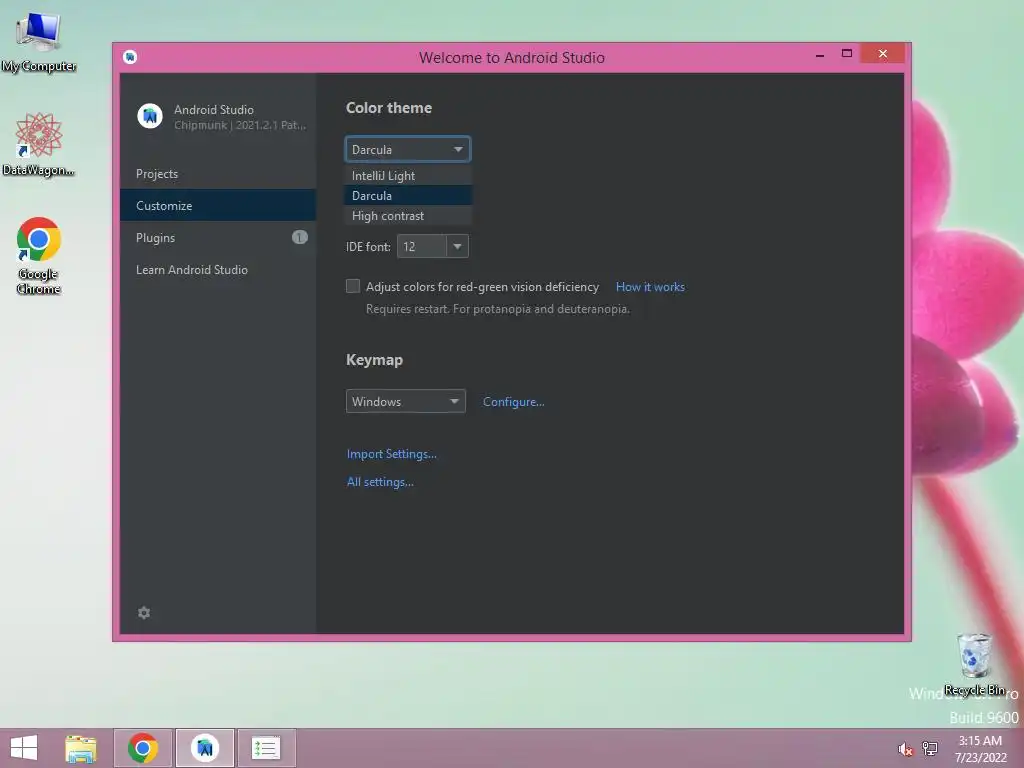The width and height of the screenshot is (1024, 768).
Task: Click the Android Studio logo in sidebar header
Action: (x=150, y=116)
